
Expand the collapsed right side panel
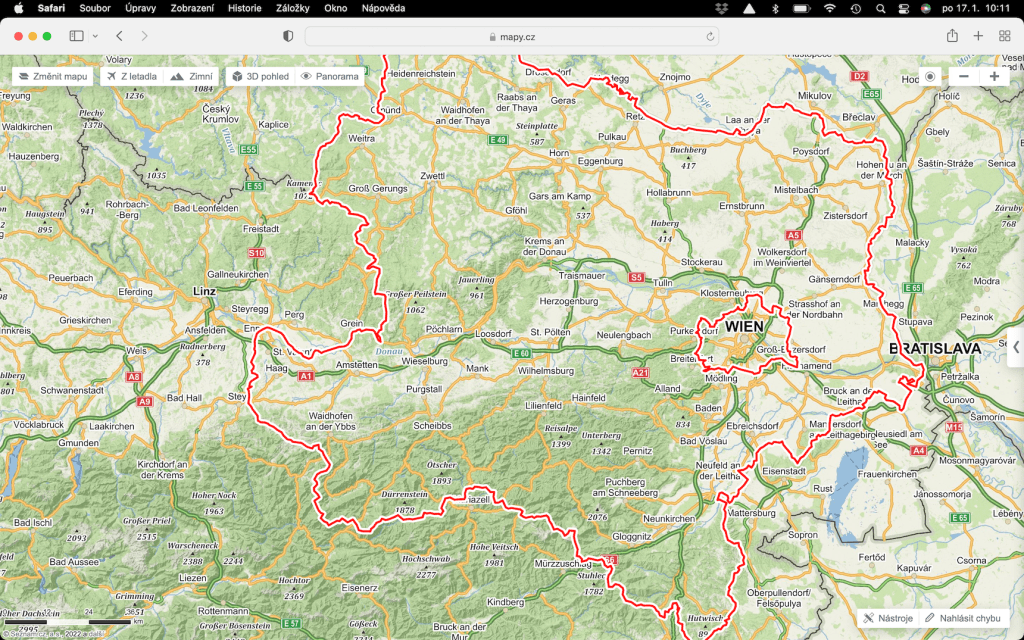click(1015, 347)
